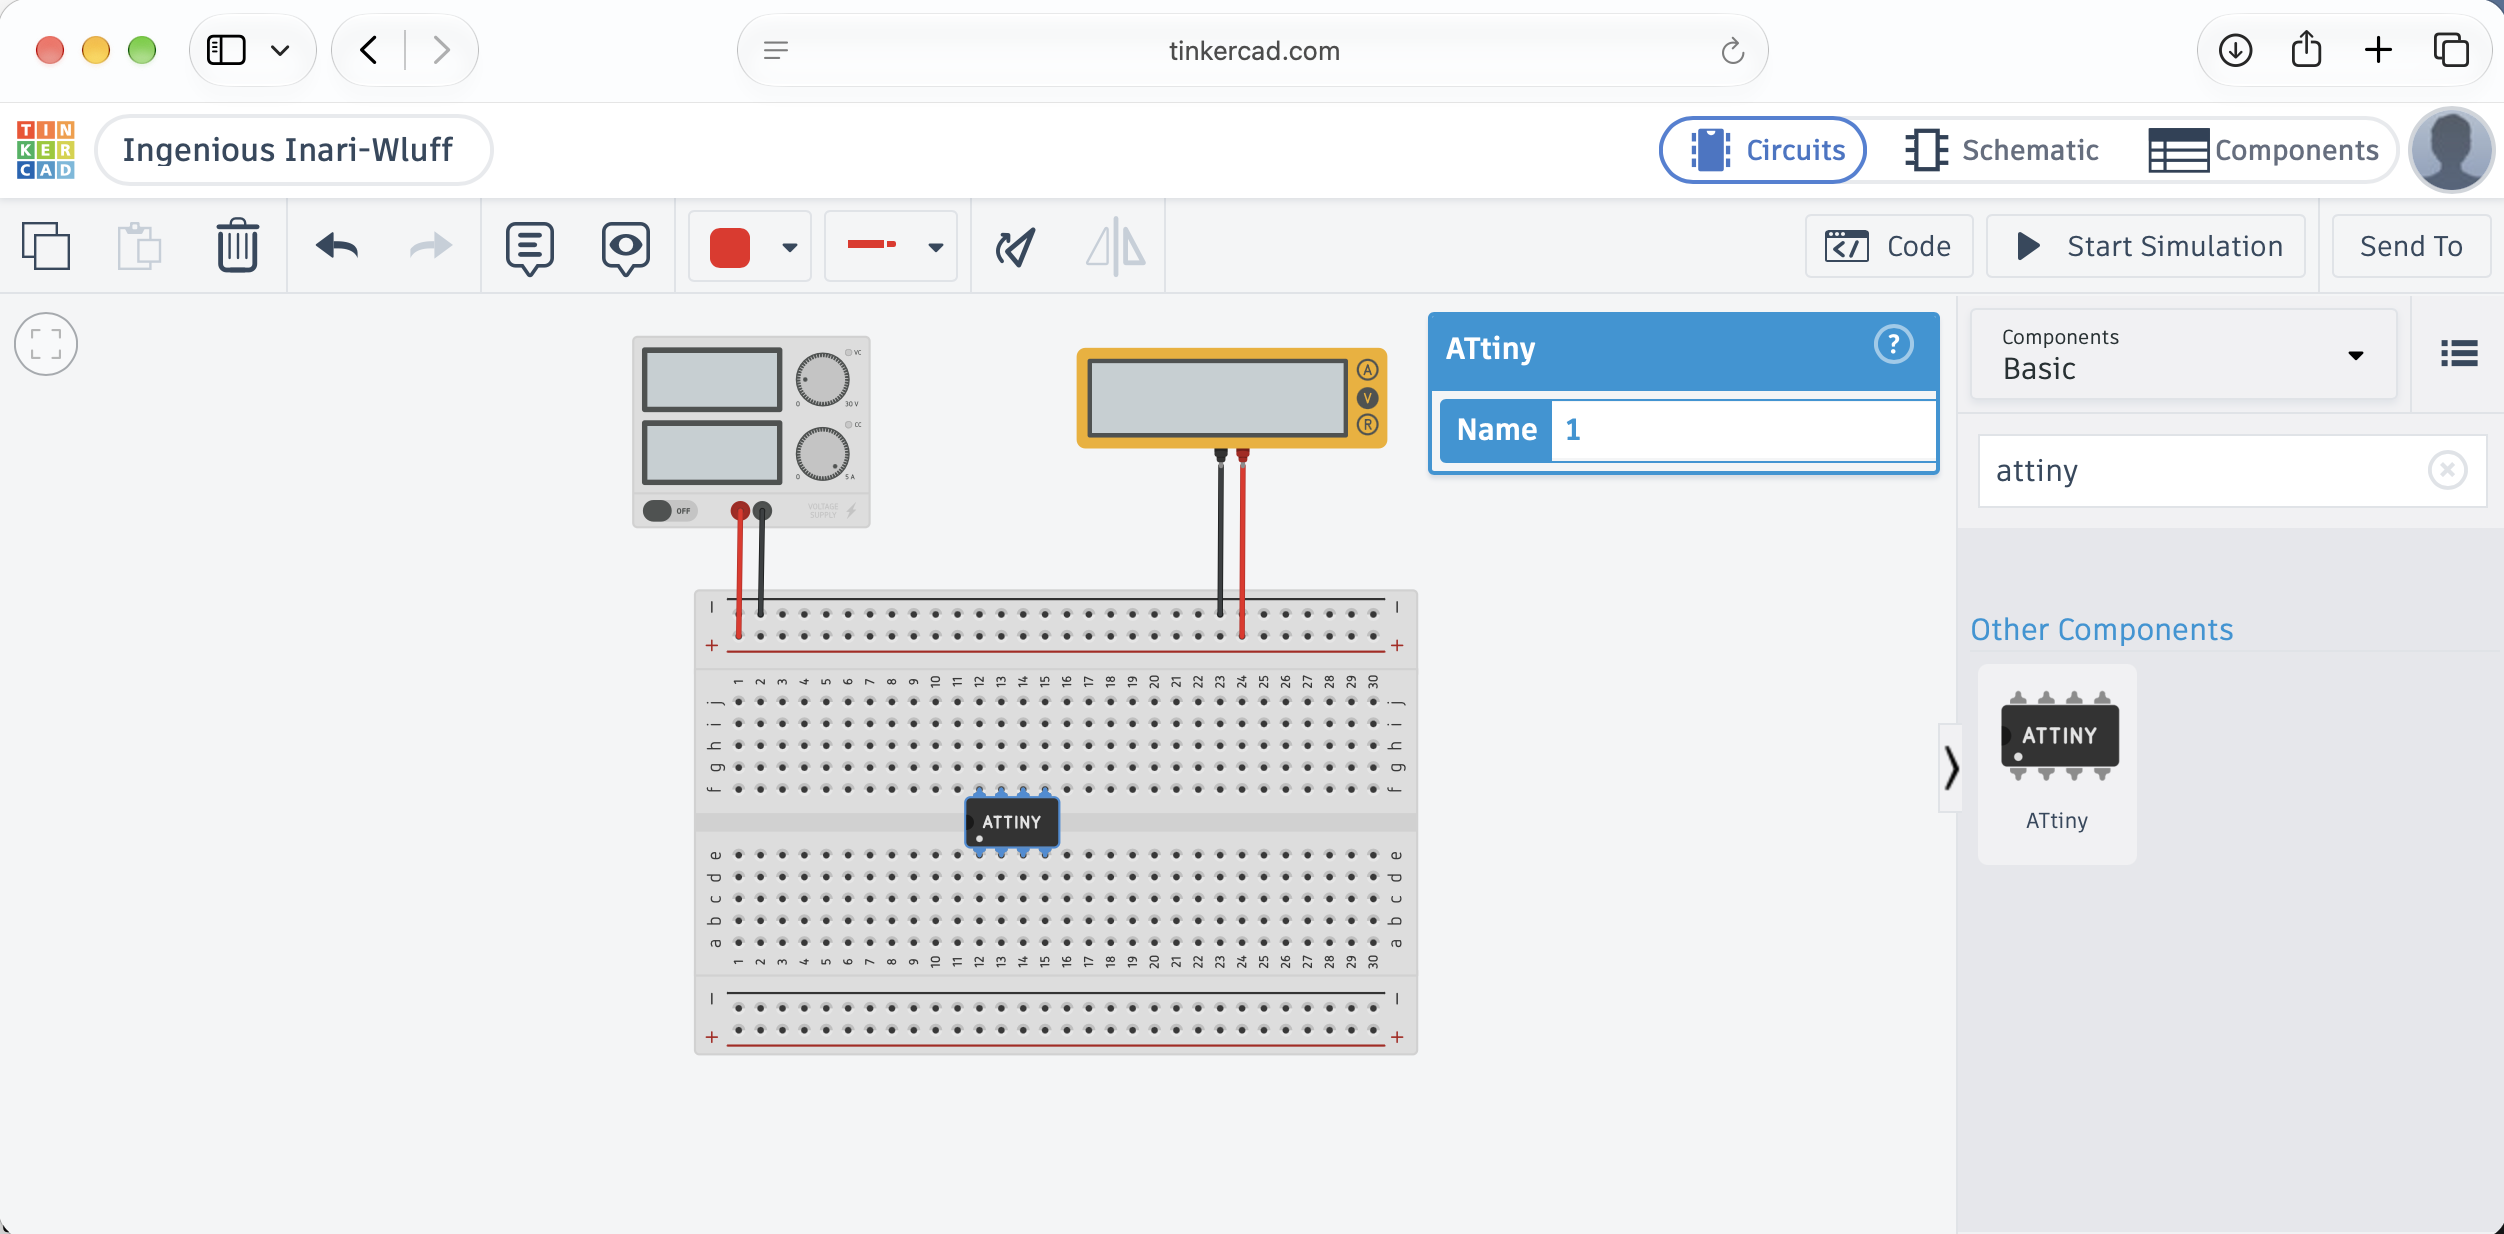This screenshot has width=2504, height=1234.
Task: Select the red wire color swatch
Action: pos(730,247)
